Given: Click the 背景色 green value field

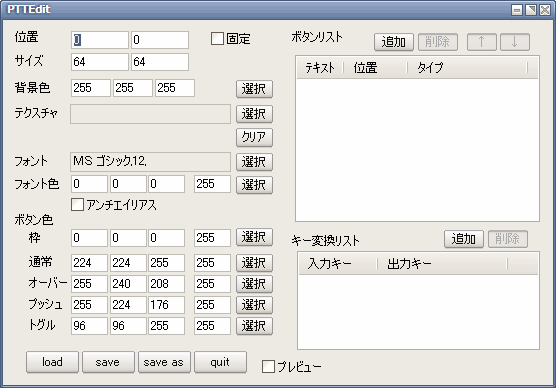Looking at the screenshot, I should click(133, 88).
